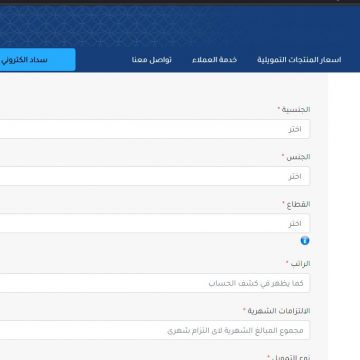360x360 pixels.
Task: Click the نوع التمويل label at bottom
Action: pyautogui.click(x=291, y=357)
